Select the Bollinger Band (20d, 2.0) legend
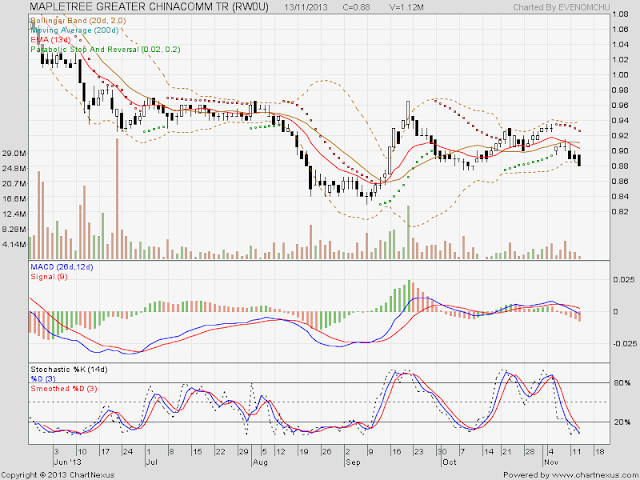Viewport: 640px width, 480px height. pos(78,20)
